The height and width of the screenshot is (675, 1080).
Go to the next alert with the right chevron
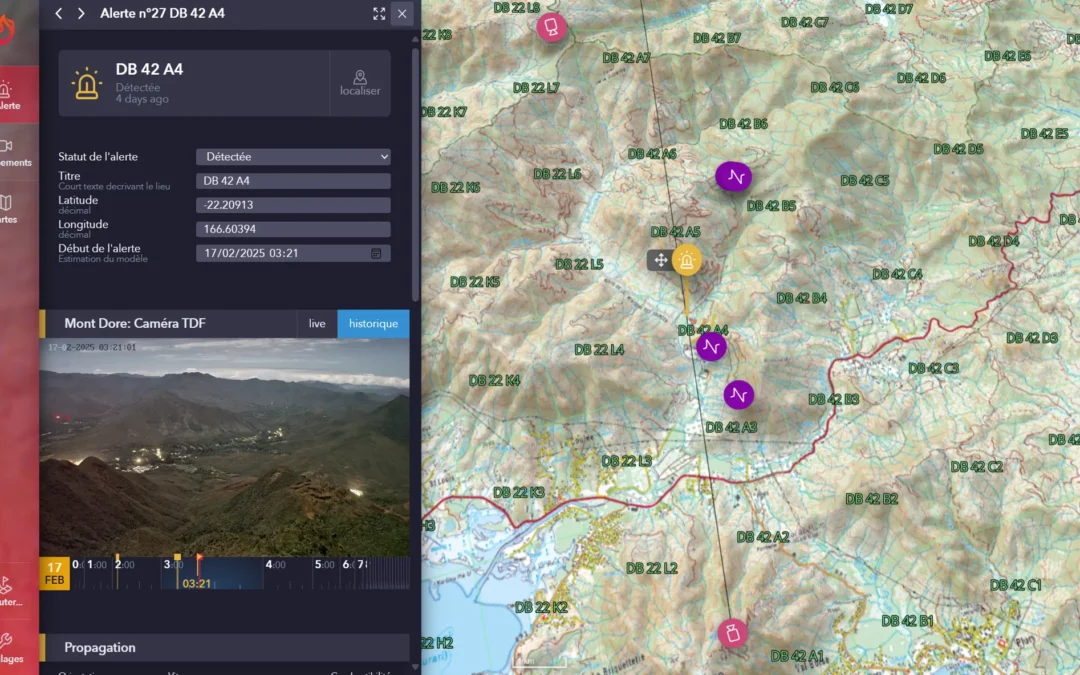(81, 13)
